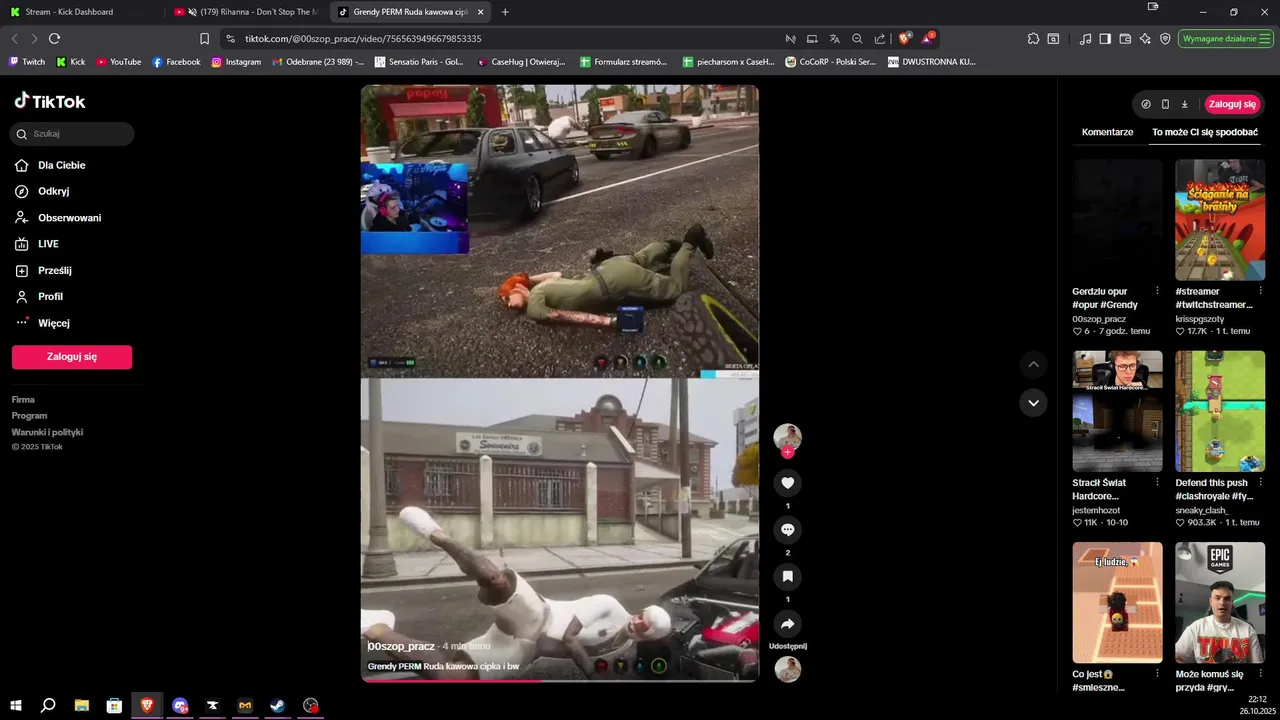
Task: Seek on the red video progress bar
Action: point(559,680)
